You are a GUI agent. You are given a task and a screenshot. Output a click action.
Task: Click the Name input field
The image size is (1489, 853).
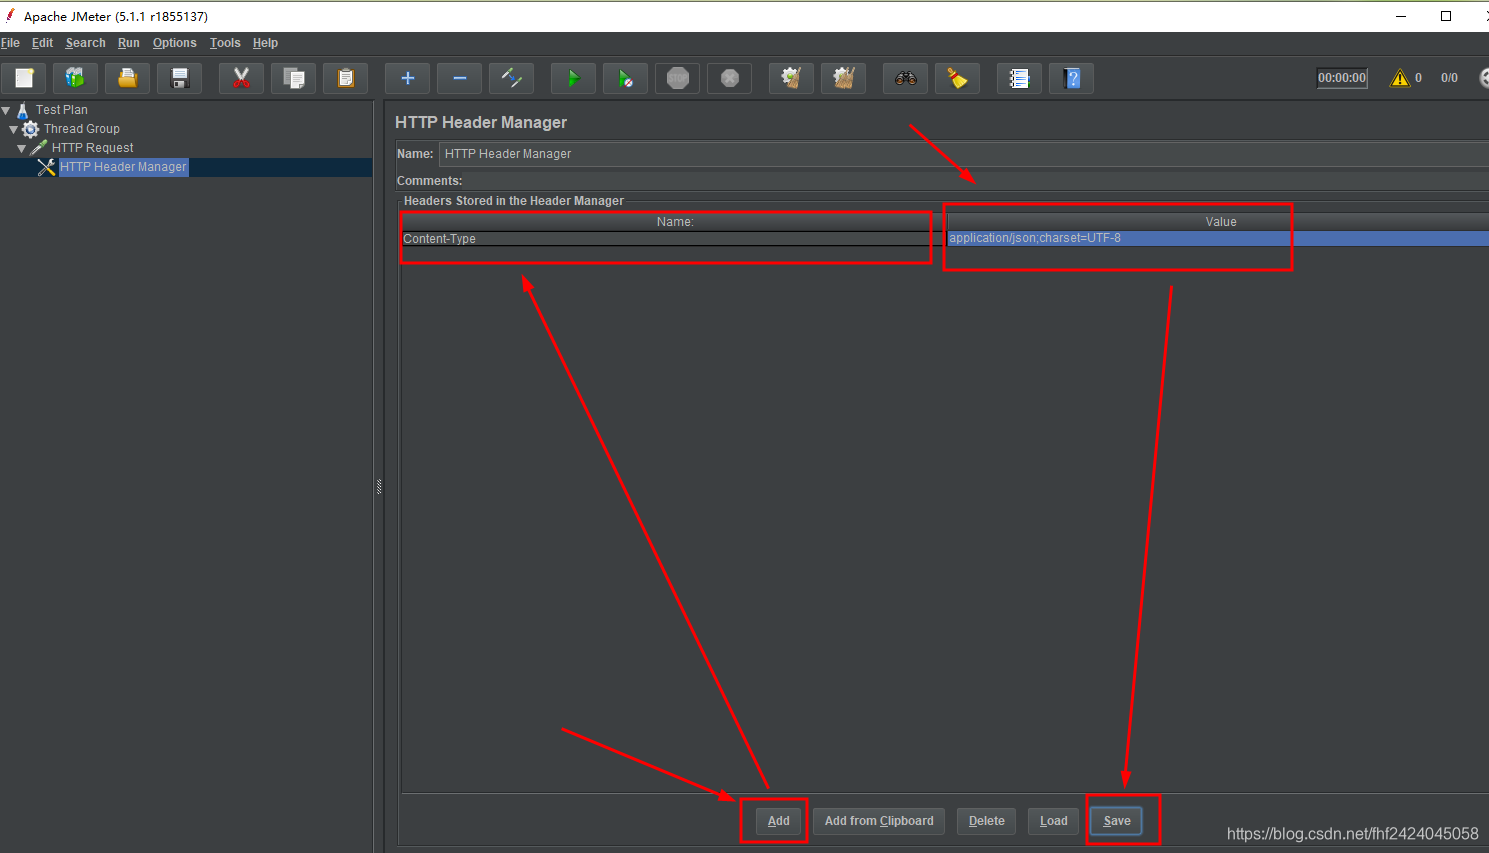click(964, 154)
